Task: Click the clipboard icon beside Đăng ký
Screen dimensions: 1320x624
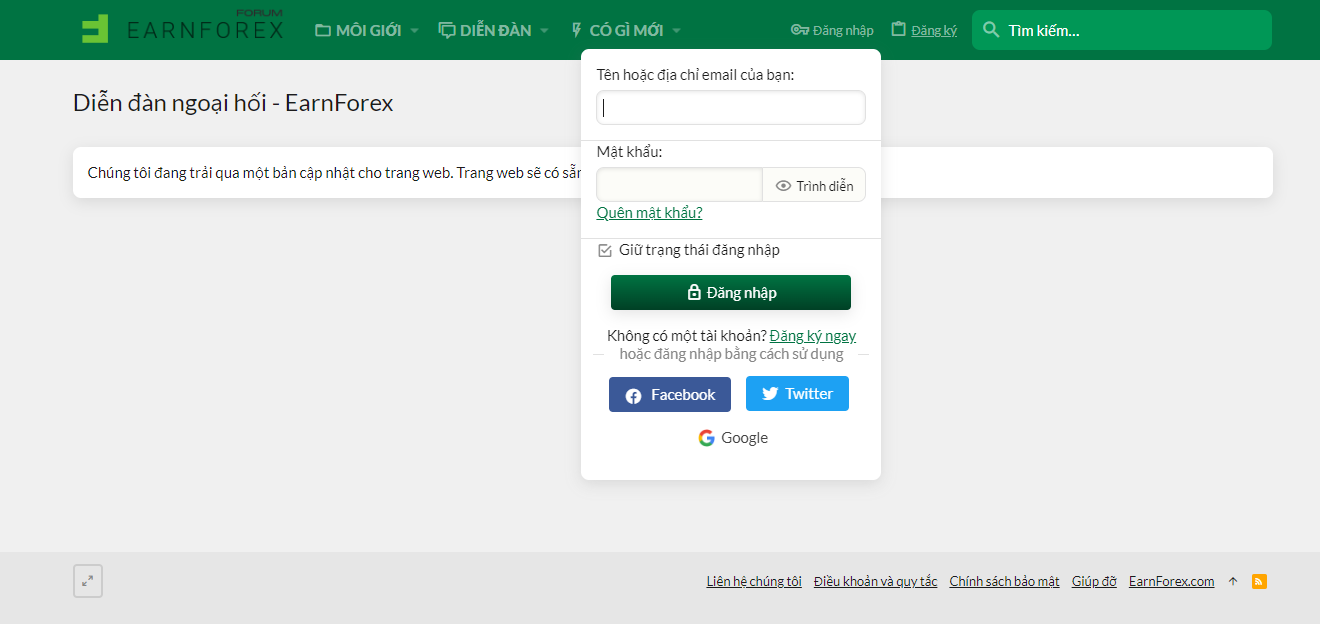Action: (x=898, y=30)
